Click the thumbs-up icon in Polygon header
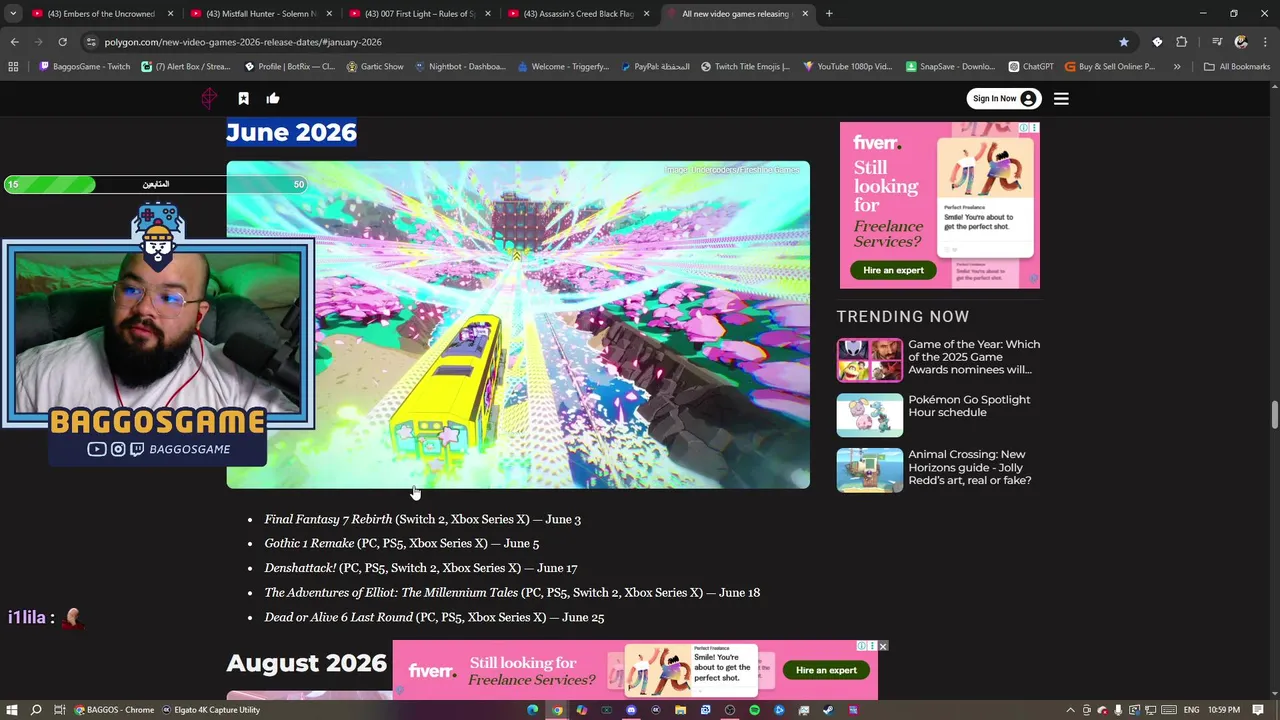This screenshot has height=720, width=1280. [x=273, y=98]
